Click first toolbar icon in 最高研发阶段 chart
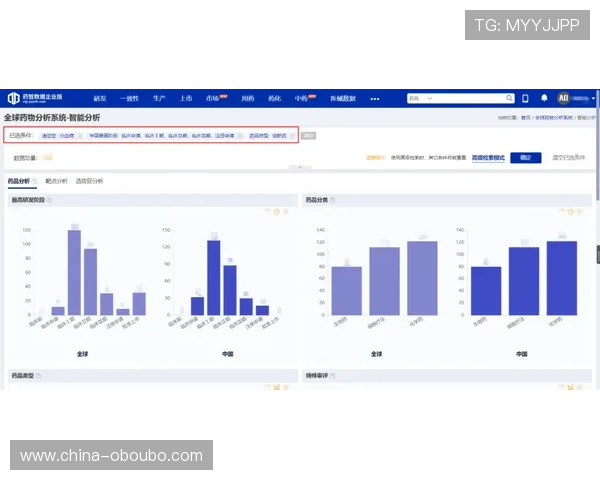 pos(267,211)
